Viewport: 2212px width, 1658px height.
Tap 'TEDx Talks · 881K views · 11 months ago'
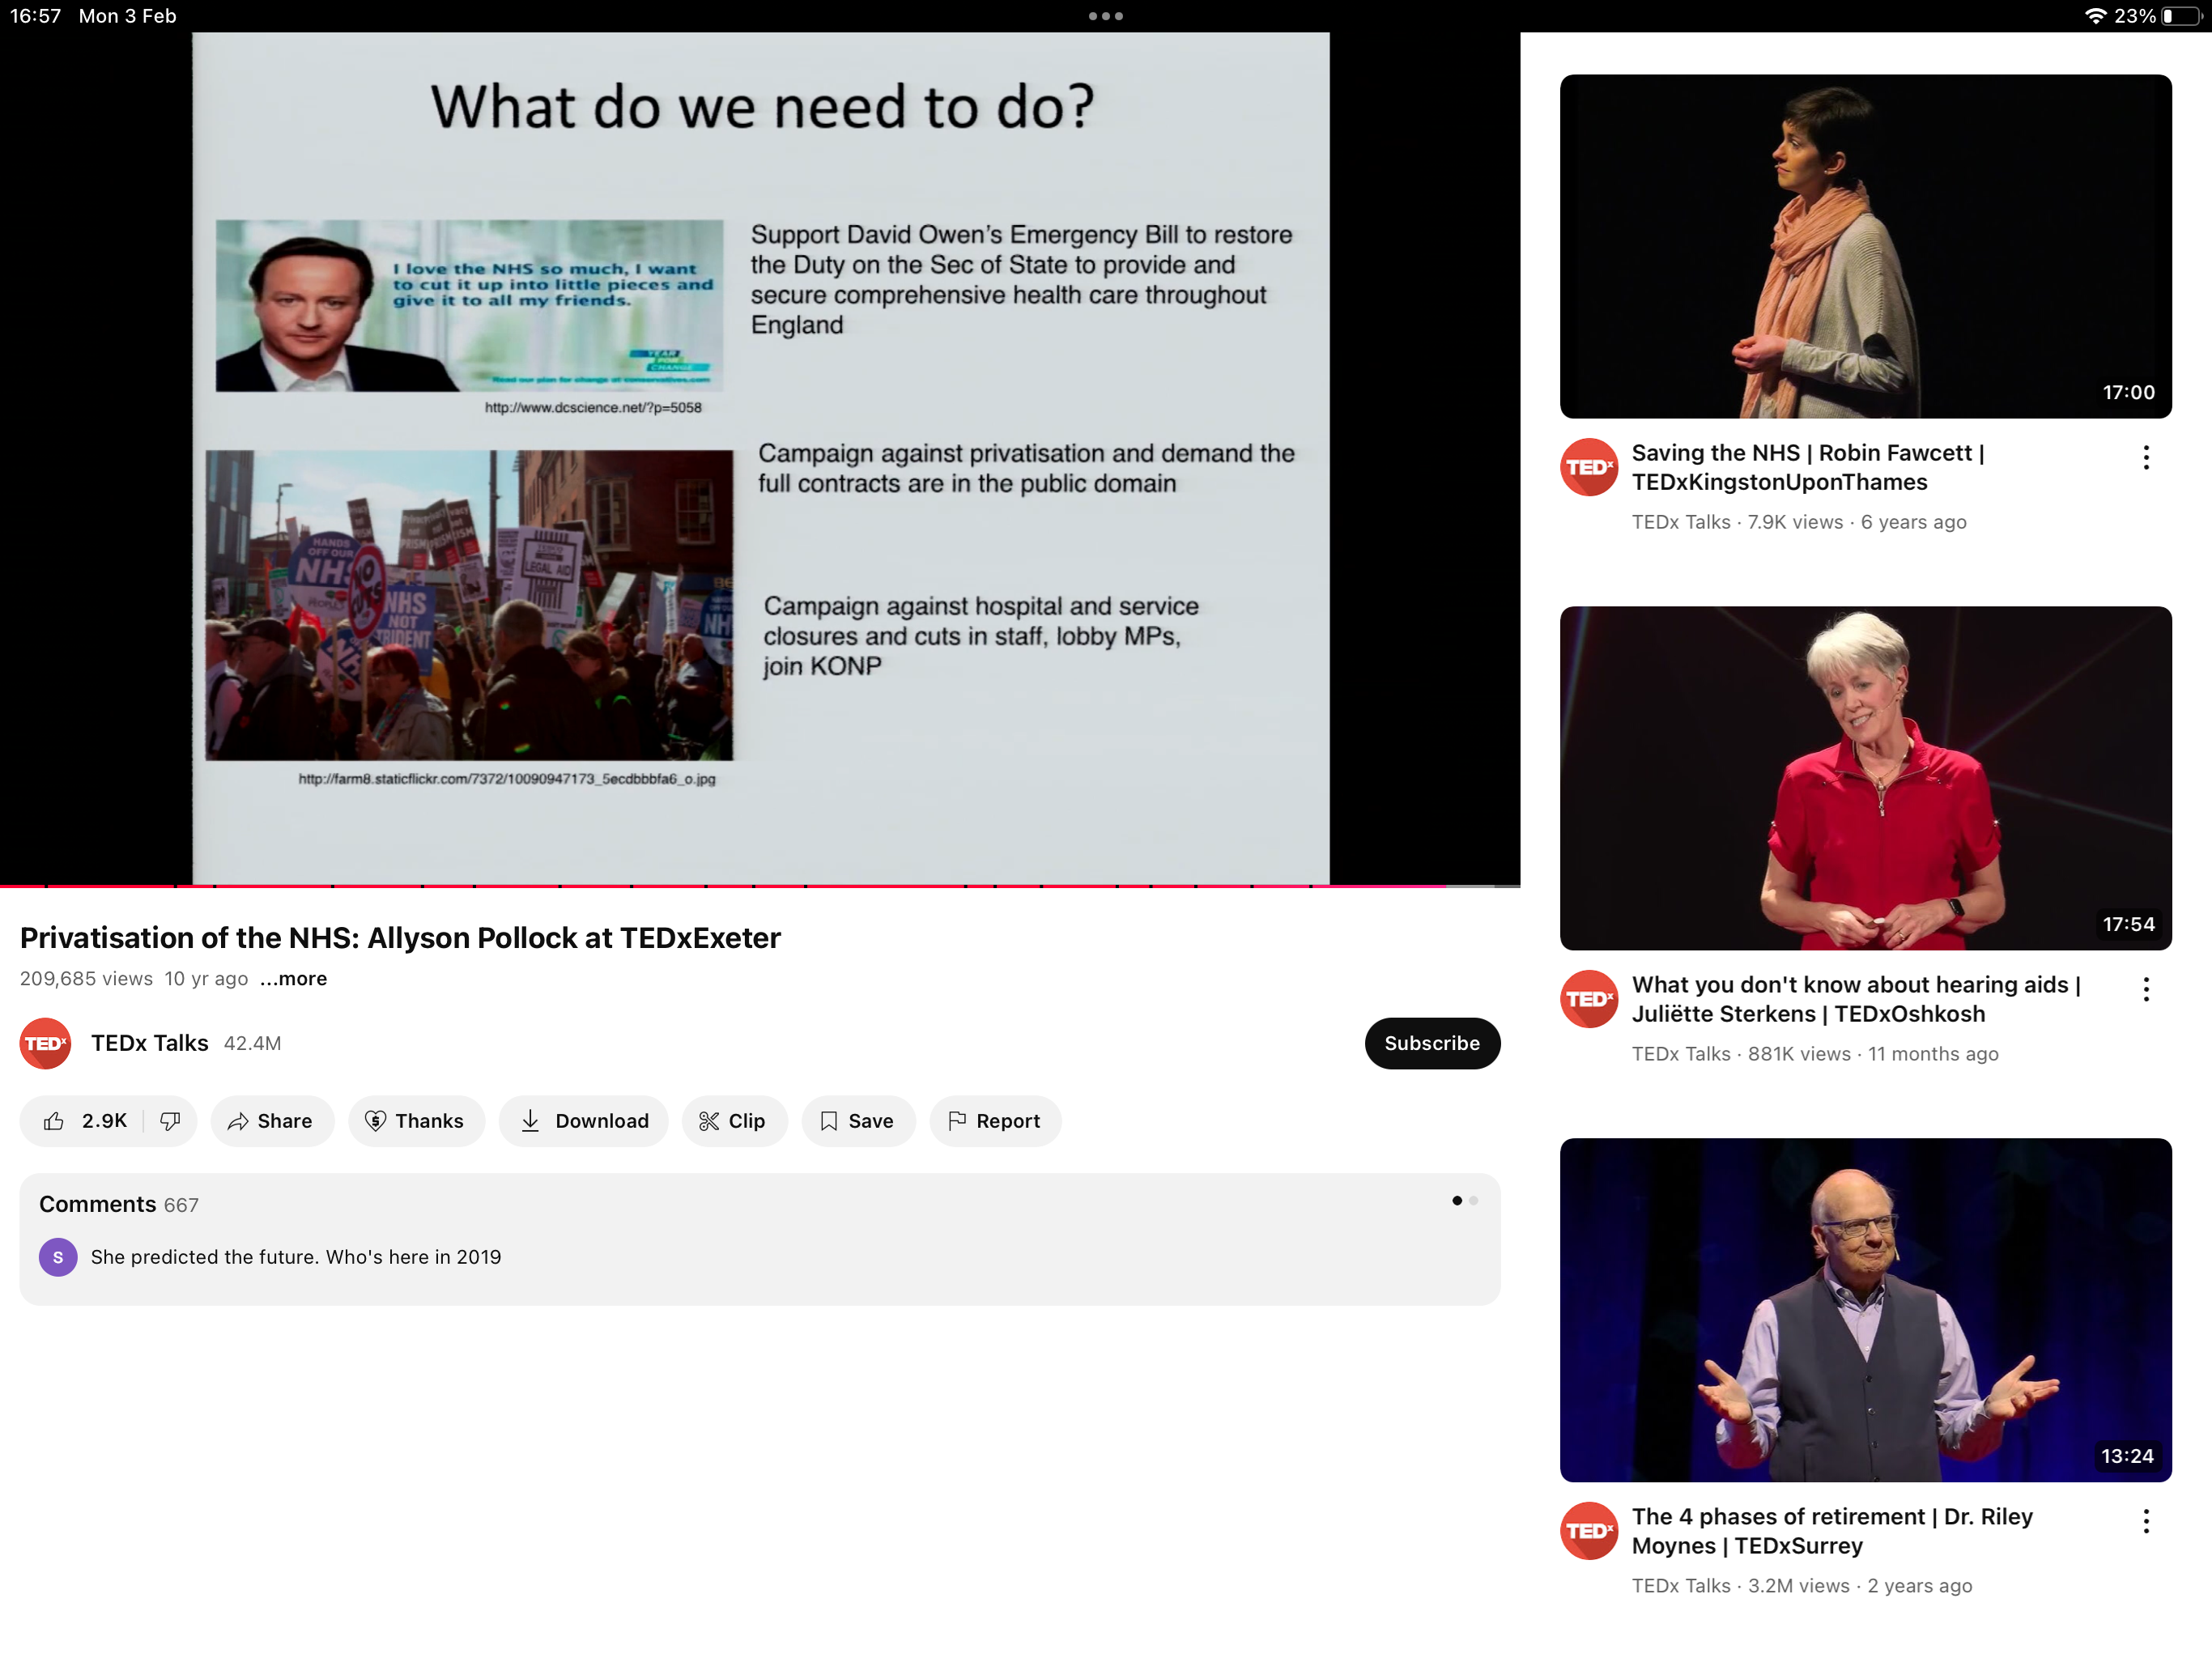point(1815,1054)
